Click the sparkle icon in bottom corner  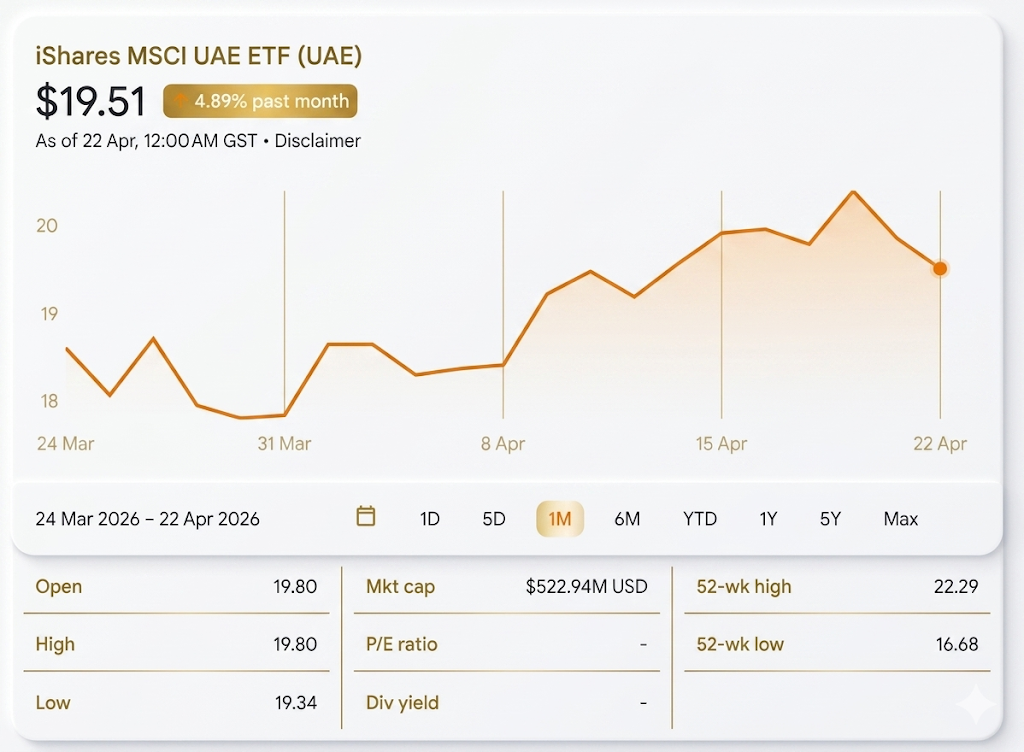pyautogui.click(x=977, y=705)
